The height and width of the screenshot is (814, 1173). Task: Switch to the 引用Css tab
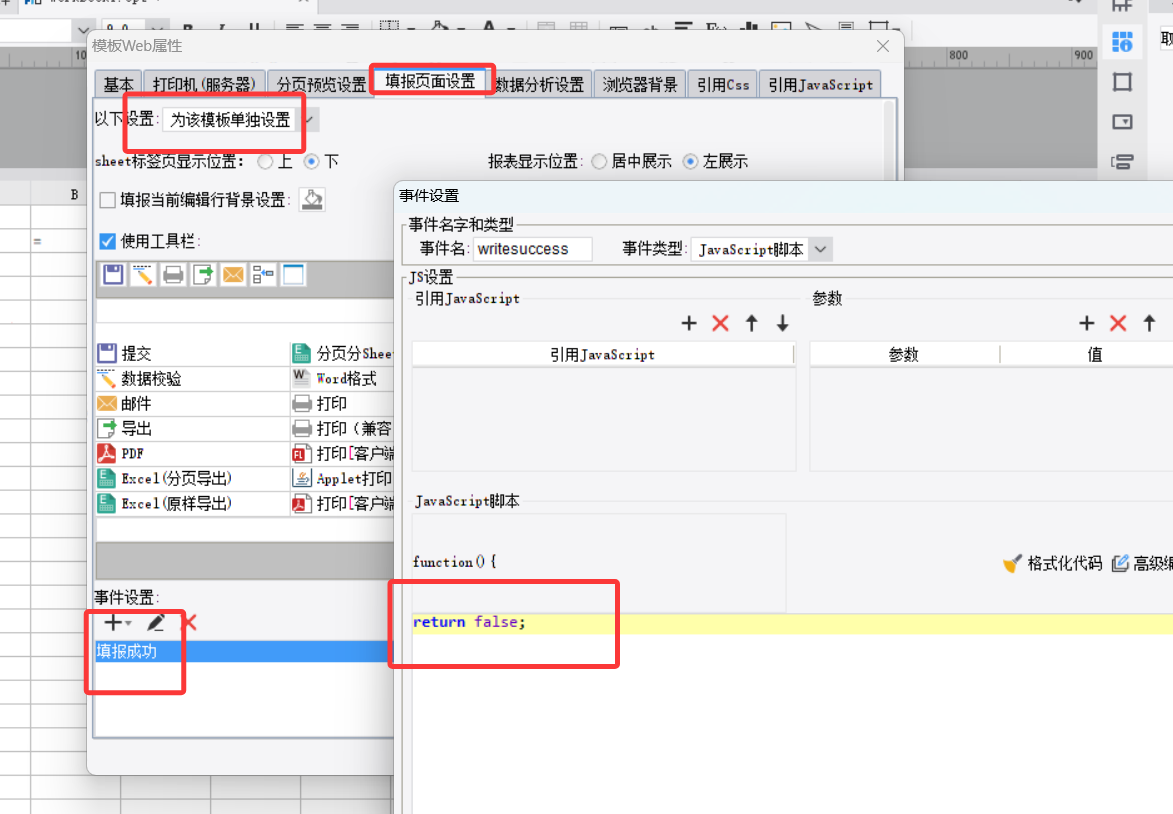tap(723, 85)
